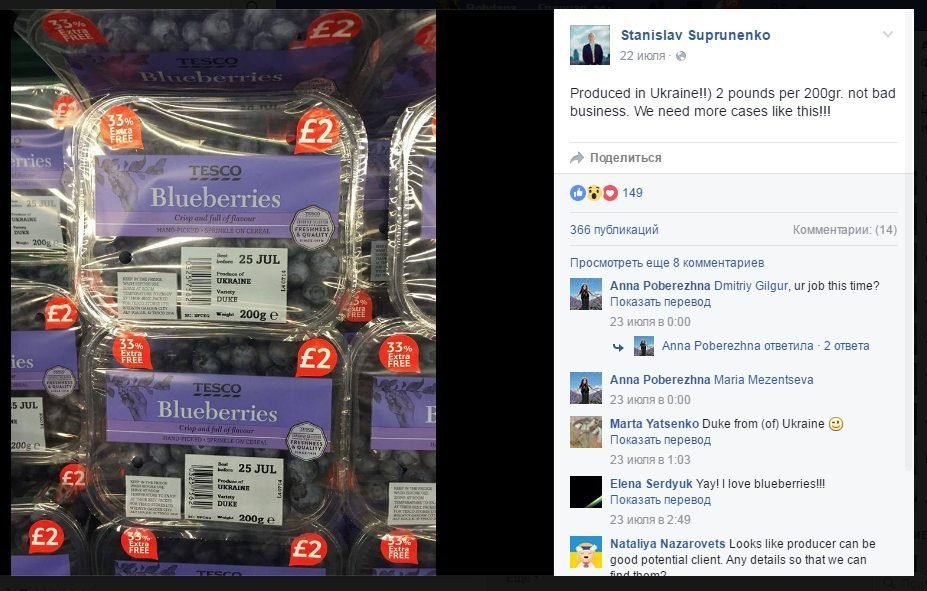
Task: Click the Tesco blueberries photo
Action: tap(223, 292)
